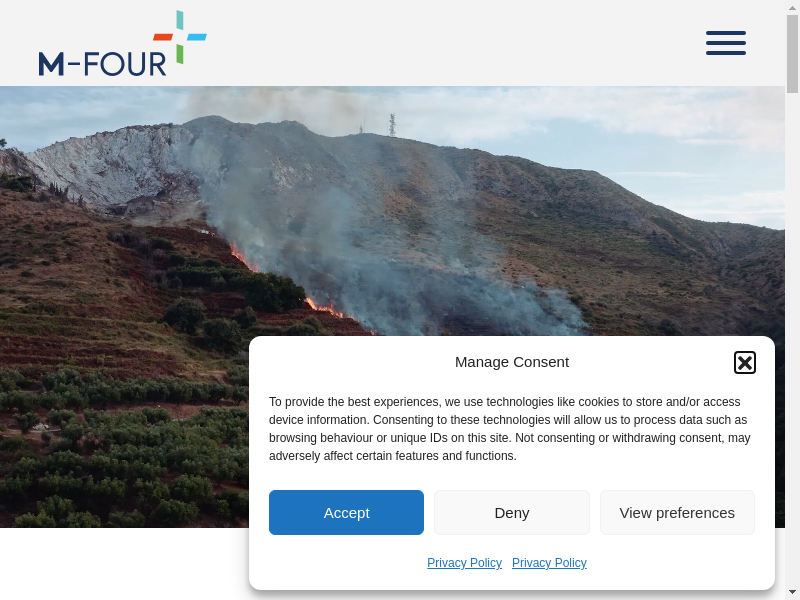Close the Manage Consent dialog
Image resolution: width=800 pixels, height=600 pixels.
(744, 363)
